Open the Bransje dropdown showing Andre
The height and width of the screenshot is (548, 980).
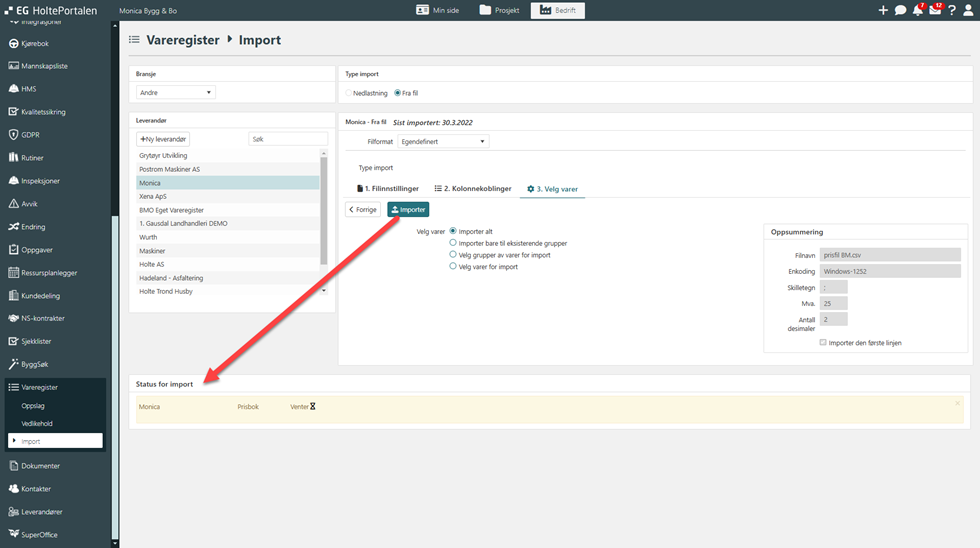[176, 93]
